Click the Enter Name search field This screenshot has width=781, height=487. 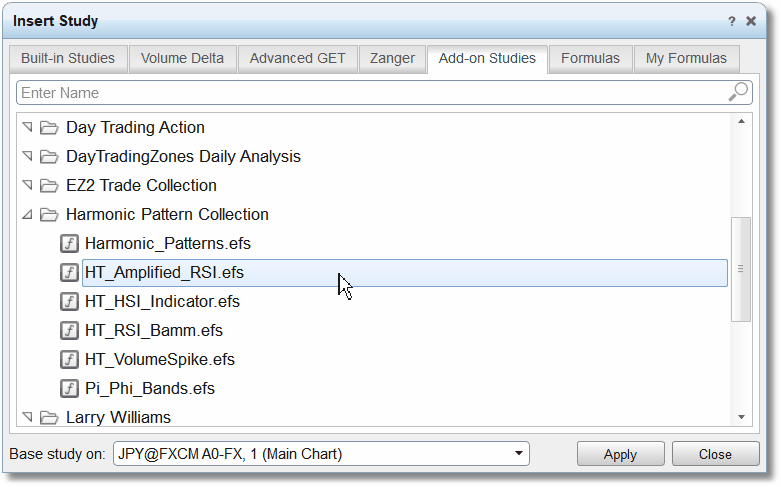click(374, 93)
